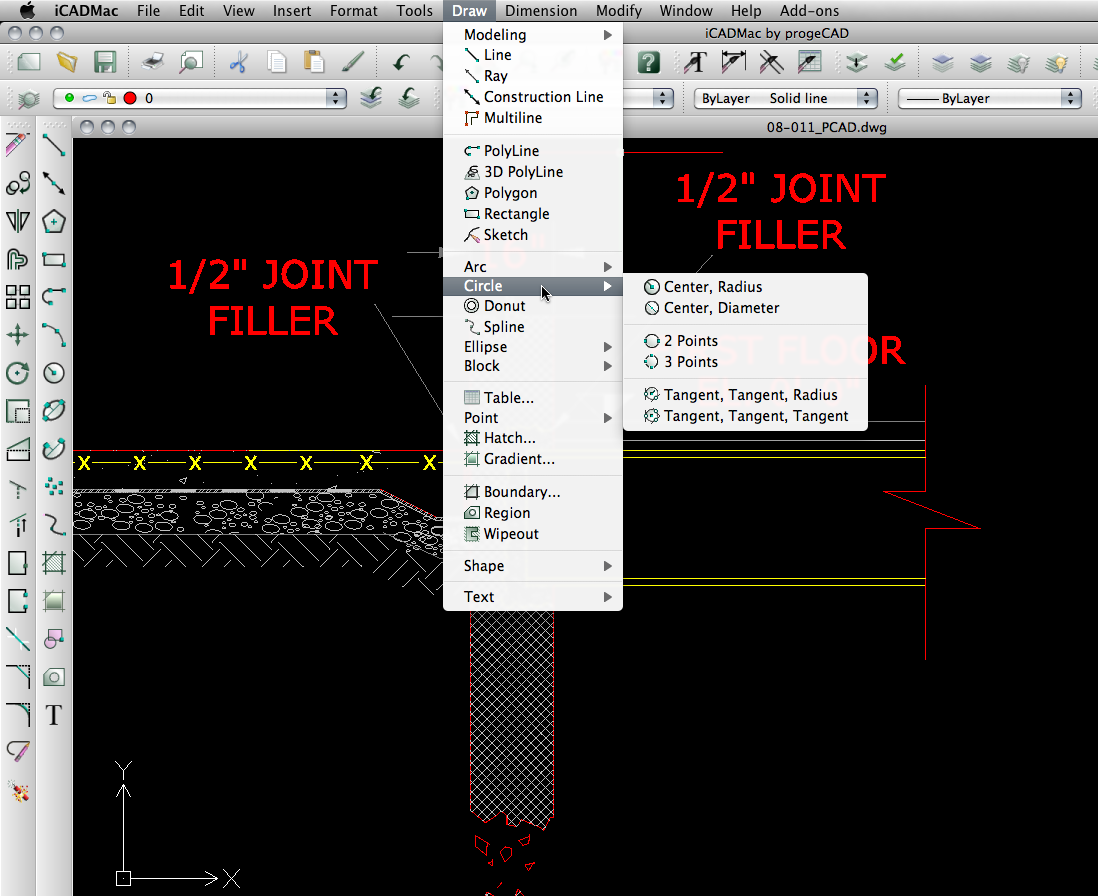The height and width of the screenshot is (896, 1098).
Task: Open the ByLayer lineweight dropdown
Action: pyautogui.click(x=990, y=98)
